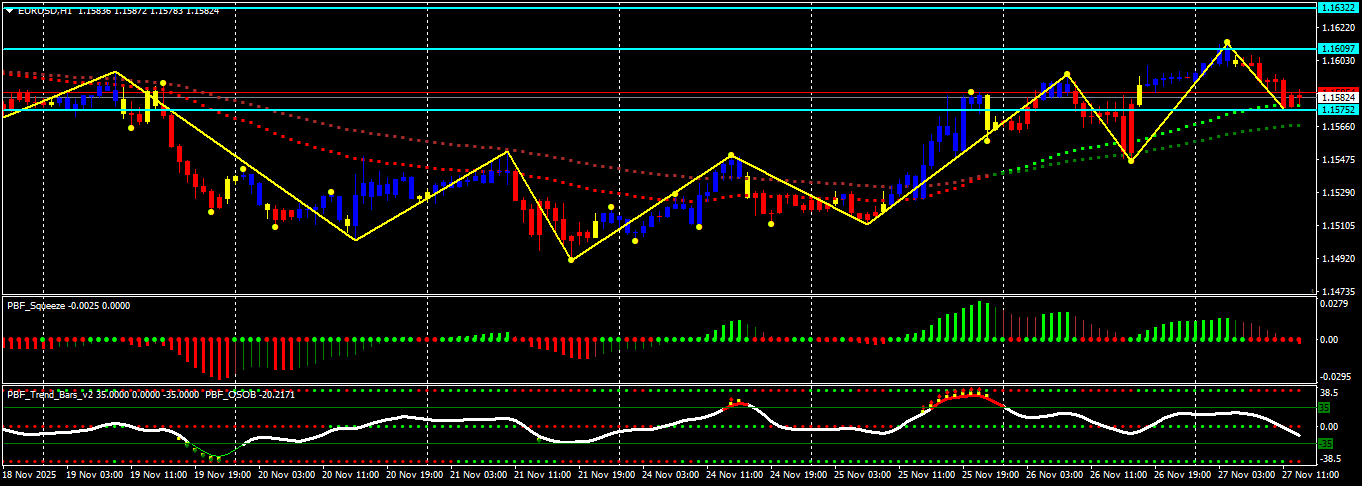Click the 24 Nov 11:00 time label

pyautogui.click(x=736, y=476)
